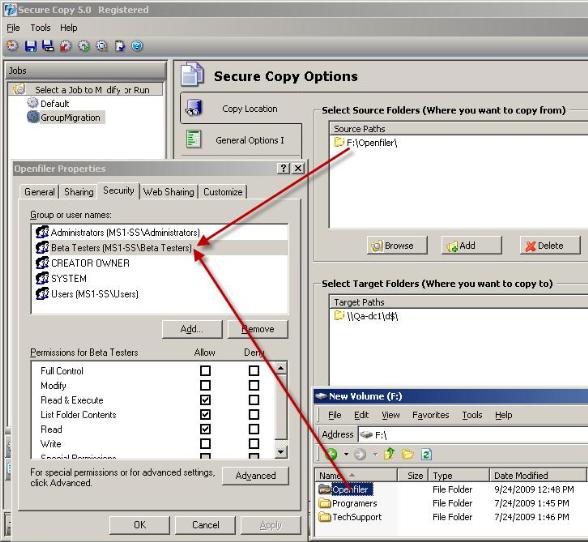588x542 pixels.
Task: Click the Users group icon
Action: [x=42, y=293]
